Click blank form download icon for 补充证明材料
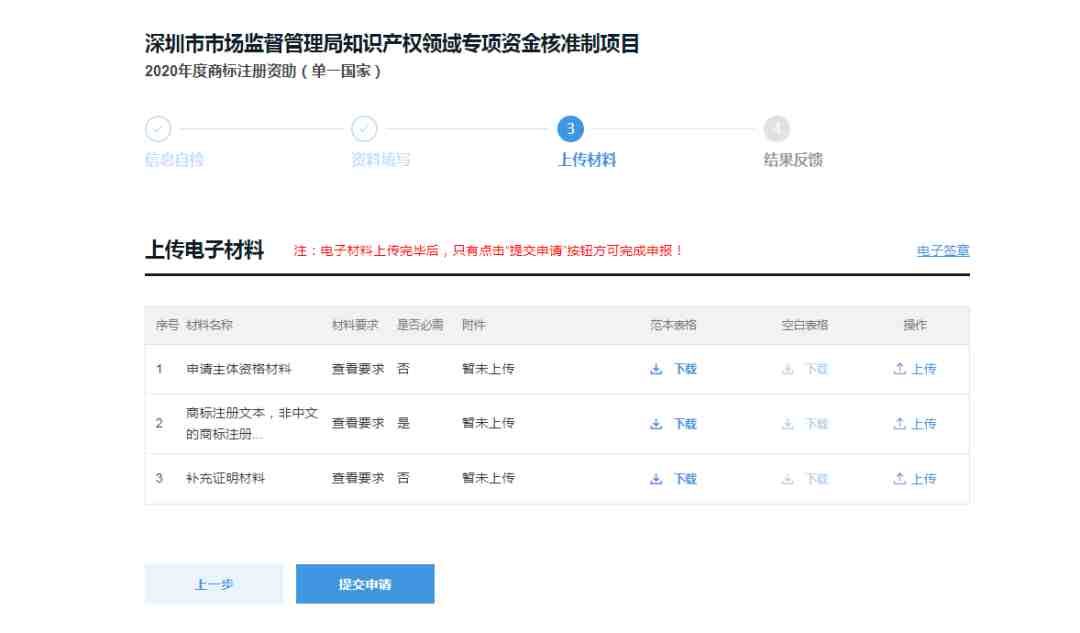Screen dimensions: 1080x633 point(788,479)
